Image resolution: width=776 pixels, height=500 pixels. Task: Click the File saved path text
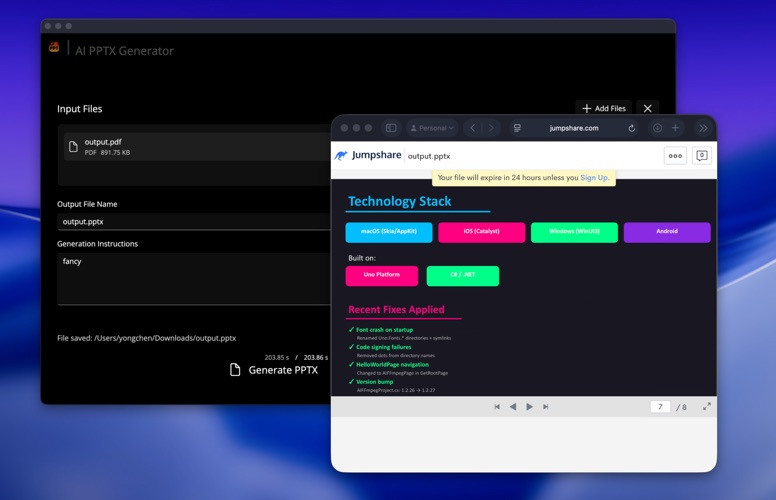[x=146, y=338]
